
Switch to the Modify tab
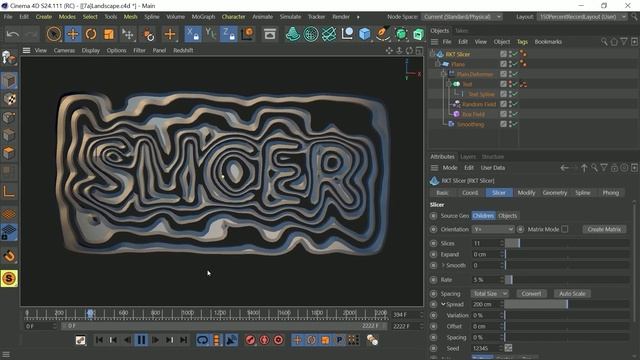point(526,193)
